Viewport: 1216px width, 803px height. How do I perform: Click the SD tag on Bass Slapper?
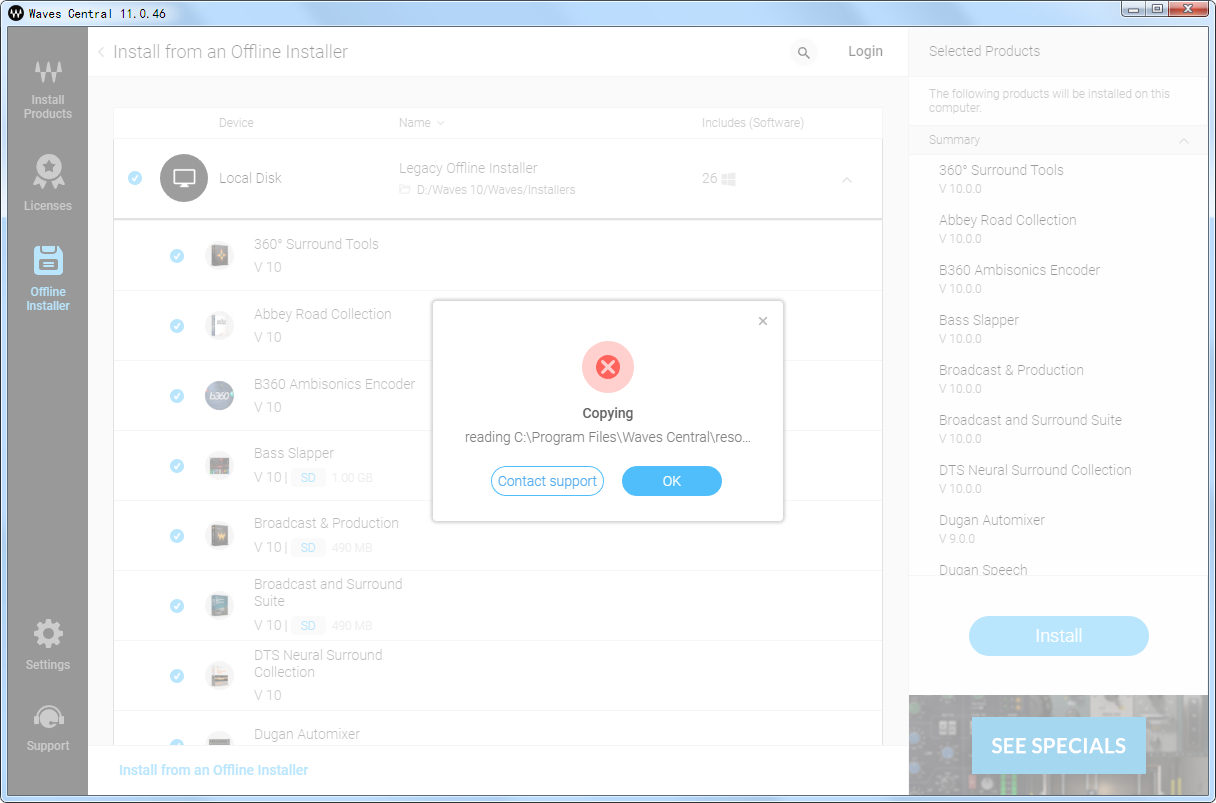(308, 478)
